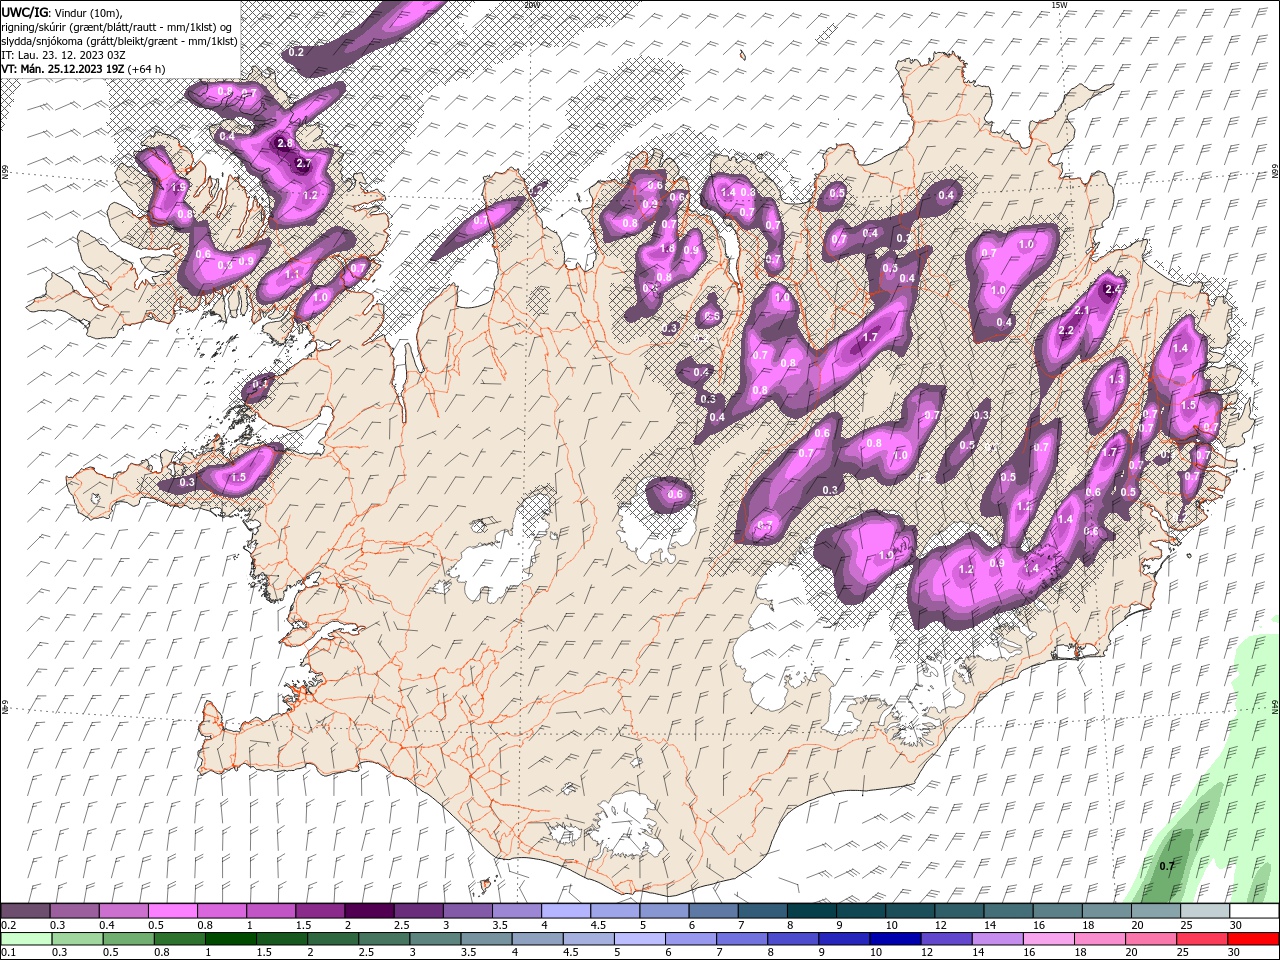Click the upper legend swatch between 1.5 and 2
Viewport: 1280px width, 960px height.
(319, 911)
